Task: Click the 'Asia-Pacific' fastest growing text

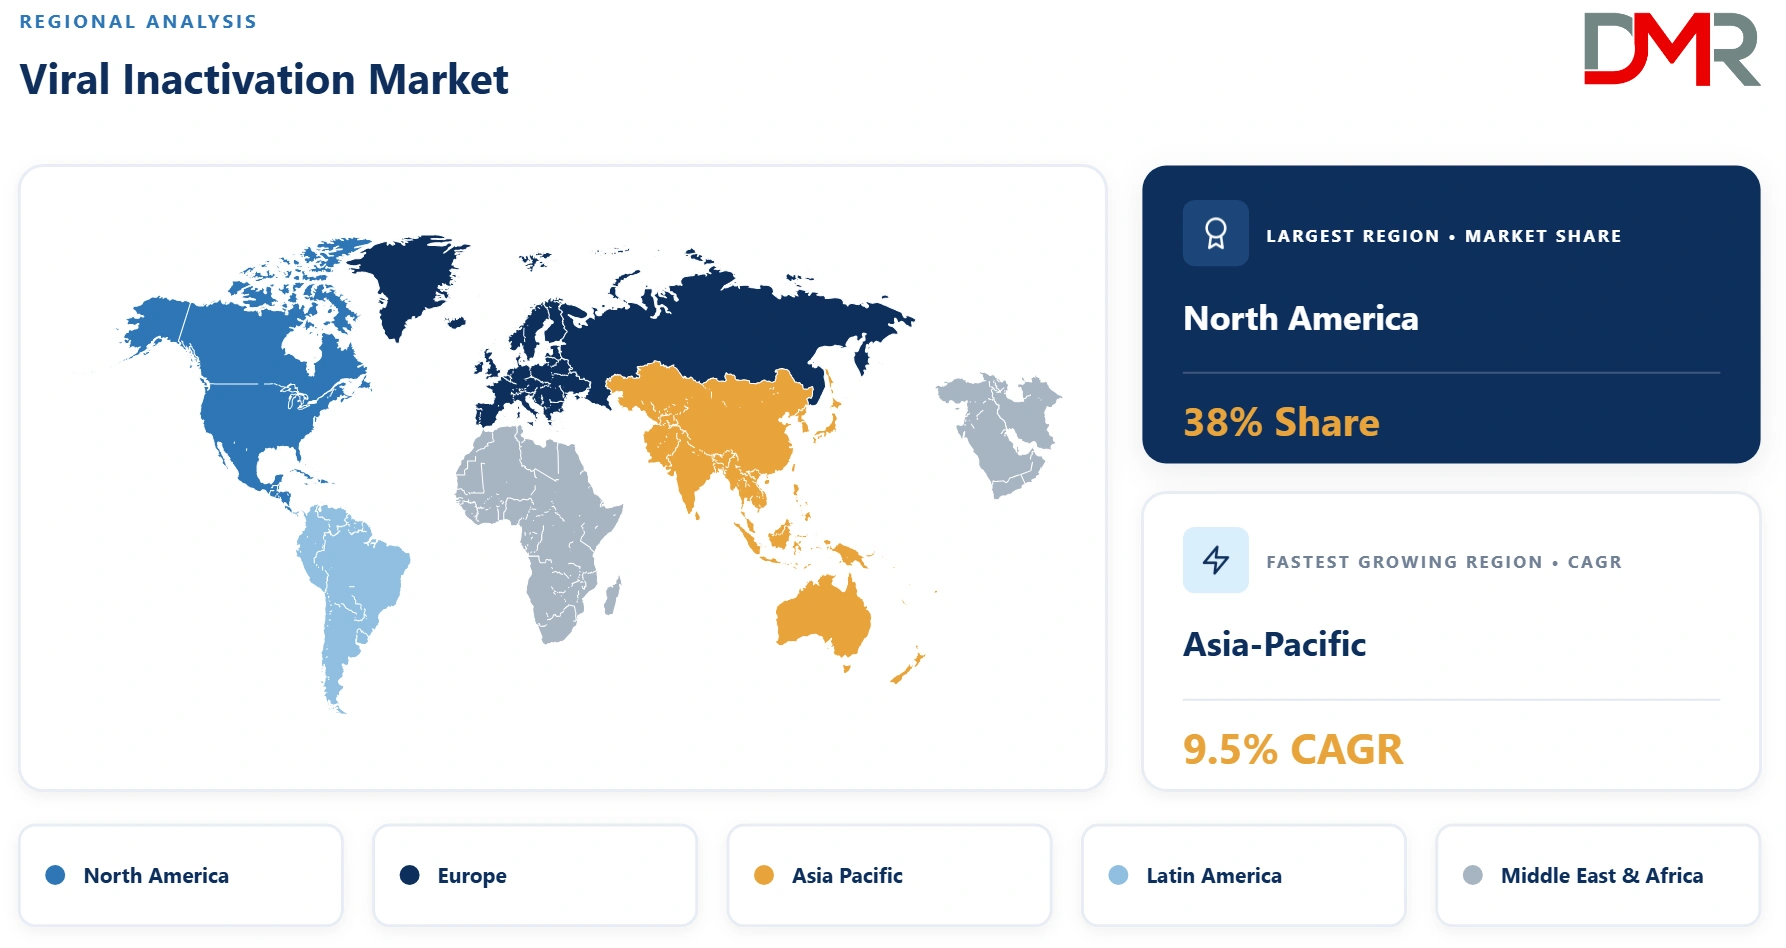Action: [1275, 644]
